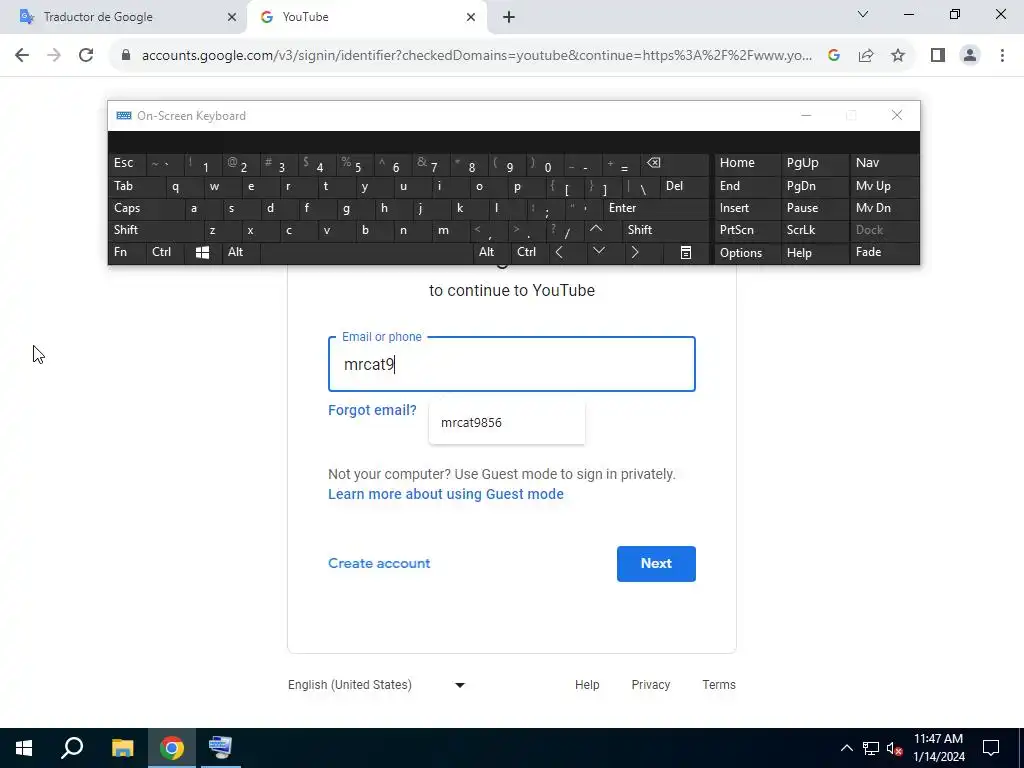Screen dimensions: 1024x768
Task: Click Del key on on-screen keyboard
Action: pyautogui.click(x=684, y=186)
